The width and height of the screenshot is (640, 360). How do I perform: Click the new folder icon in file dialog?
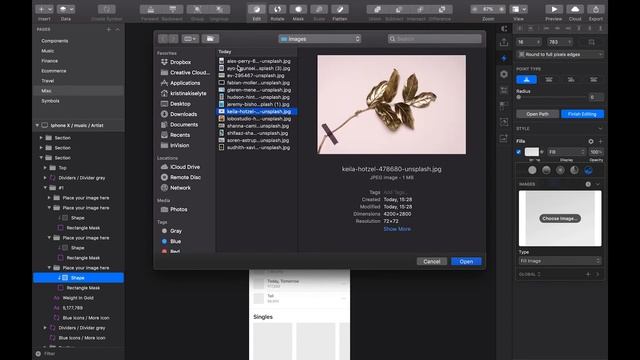coord(210,39)
